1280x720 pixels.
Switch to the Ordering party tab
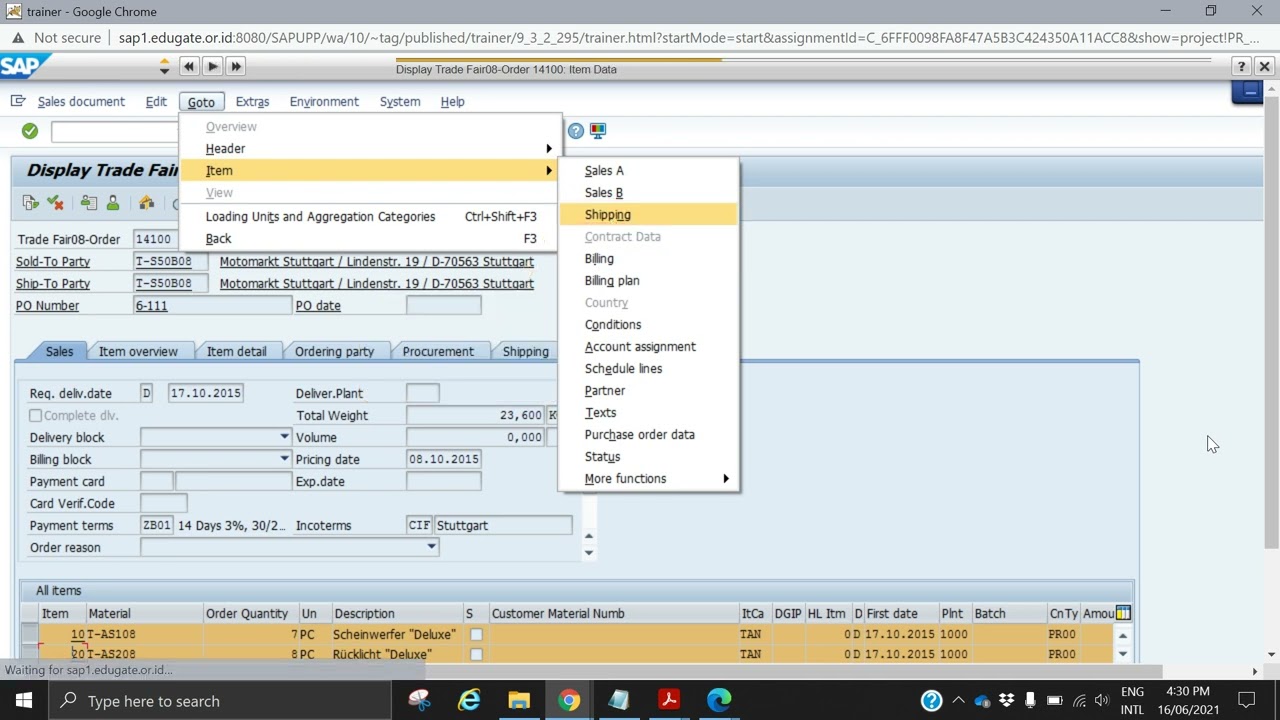pyautogui.click(x=334, y=351)
